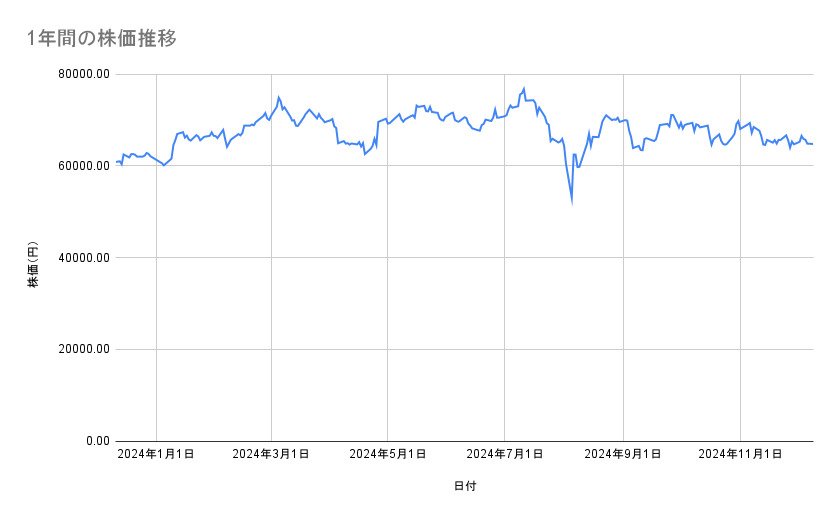Click the lowest dip of the blue line

tap(572, 201)
